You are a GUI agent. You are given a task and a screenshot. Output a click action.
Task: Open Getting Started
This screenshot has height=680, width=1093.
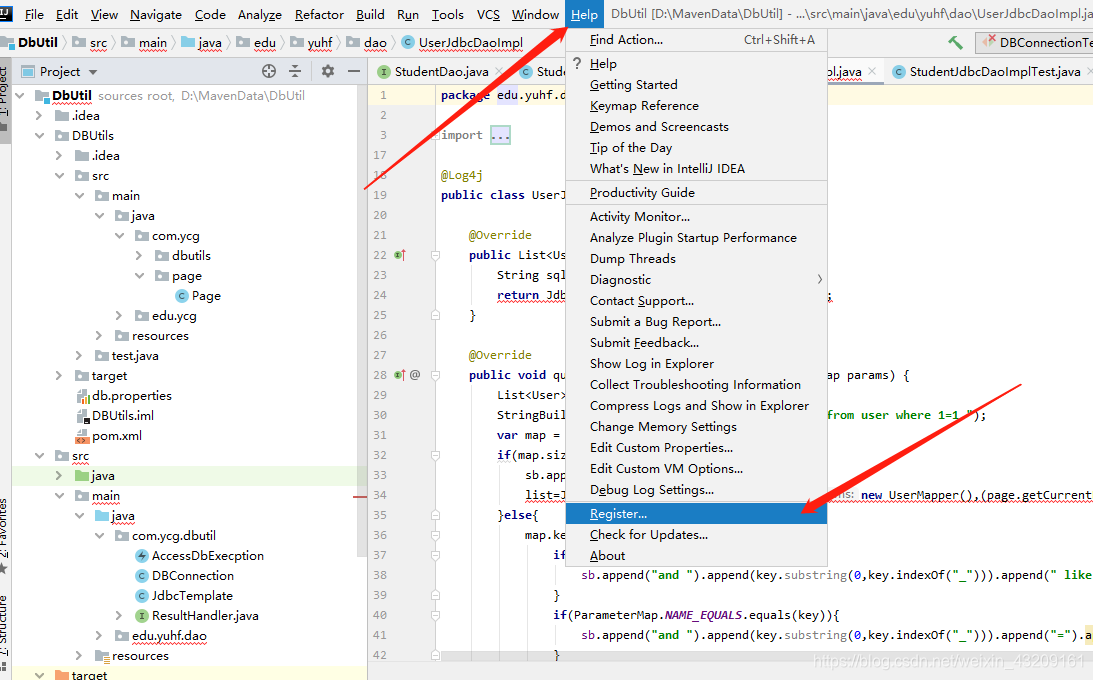coord(696,84)
